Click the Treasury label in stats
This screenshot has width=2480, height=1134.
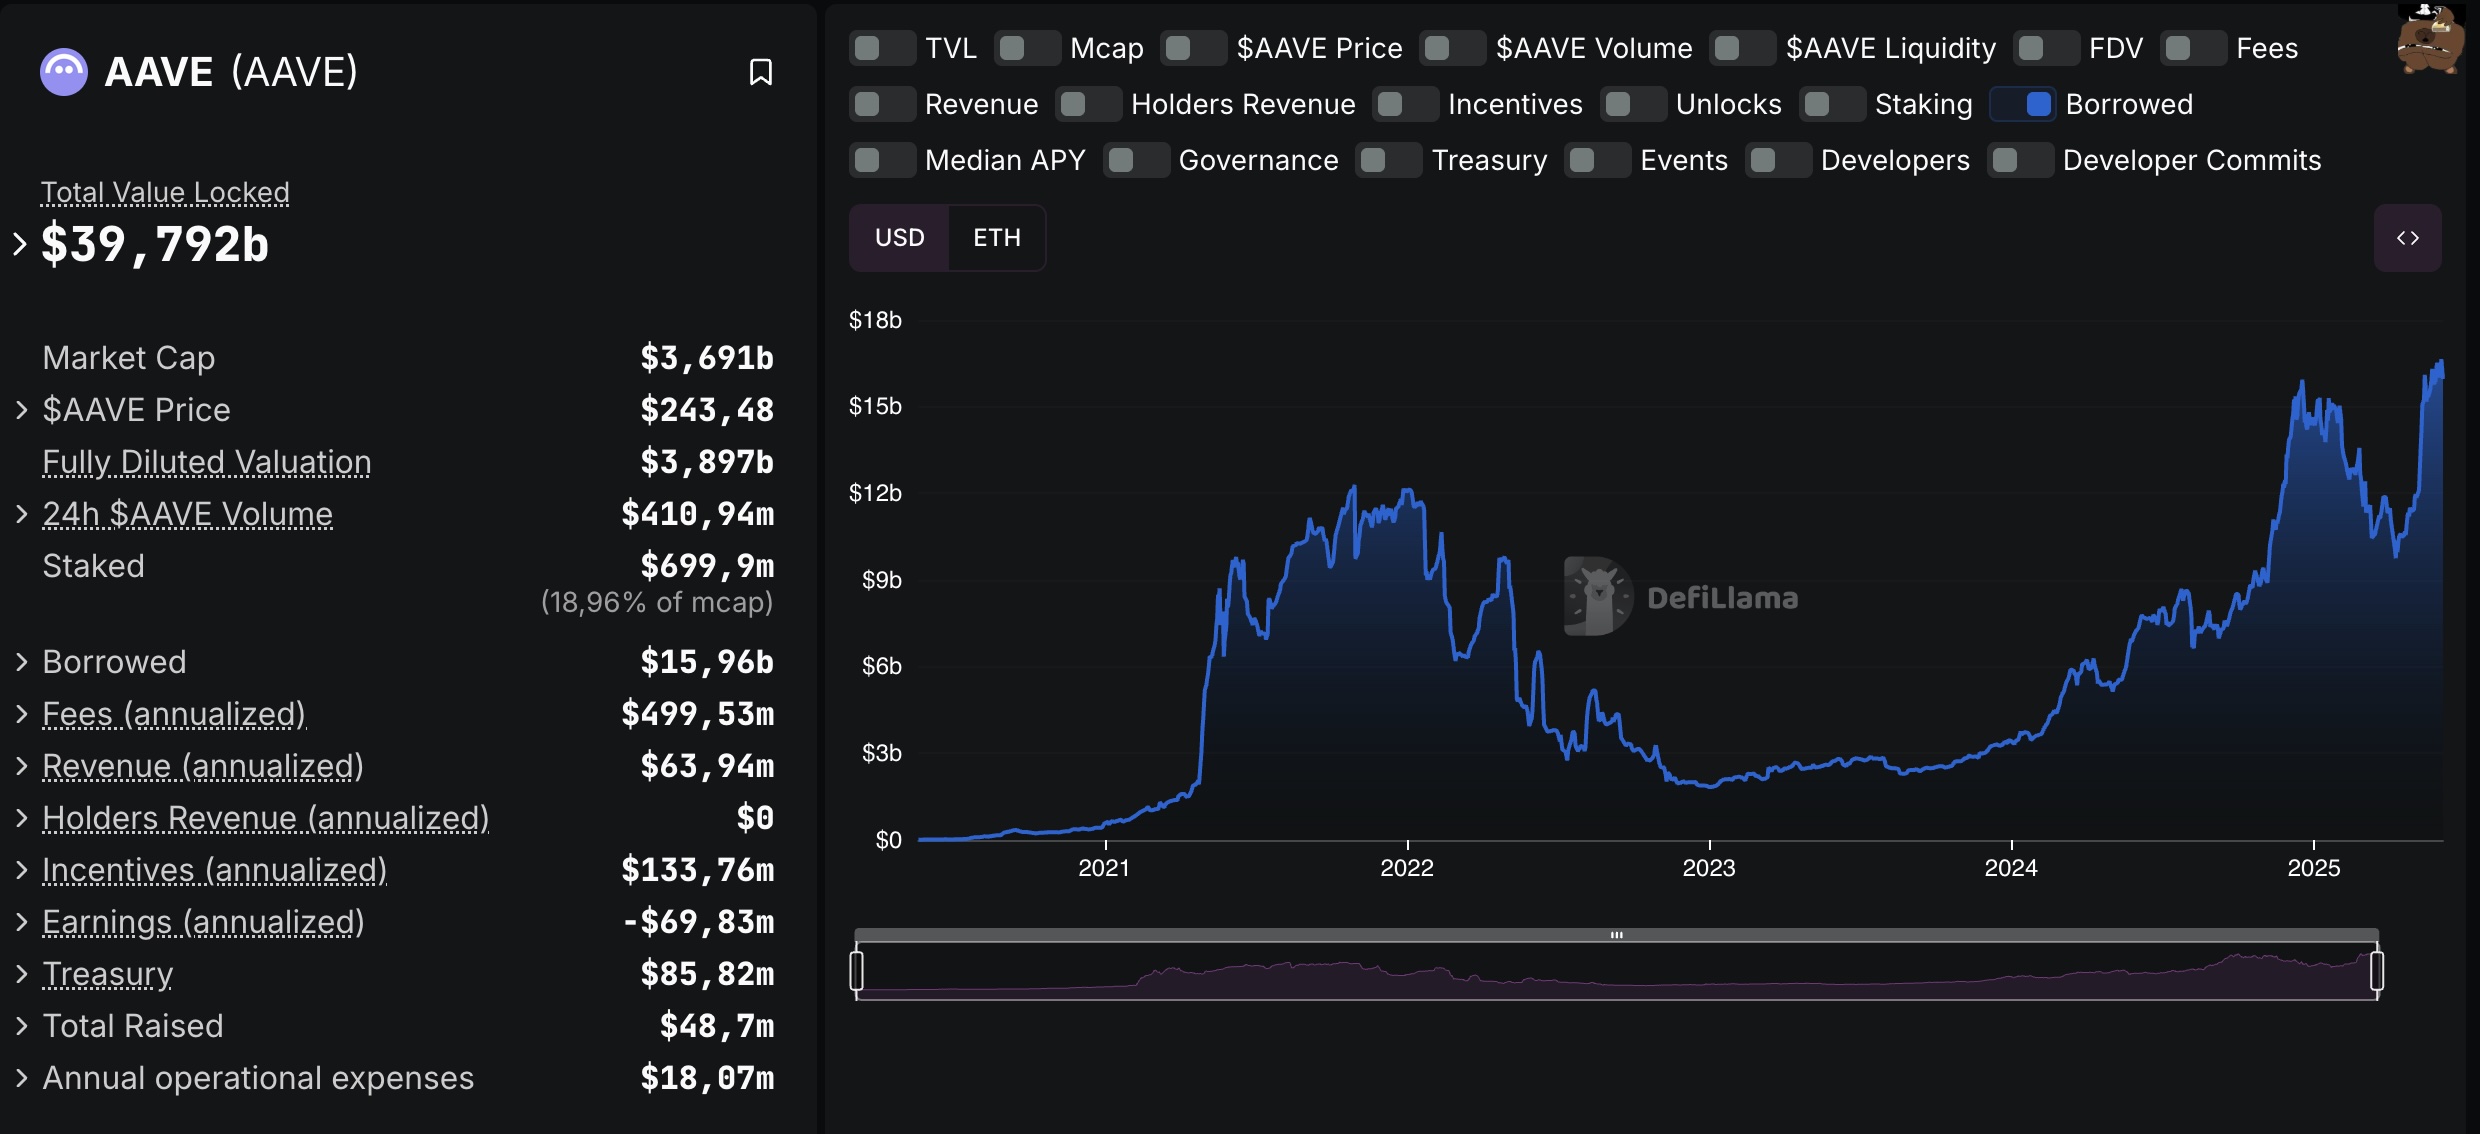[108, 974]
